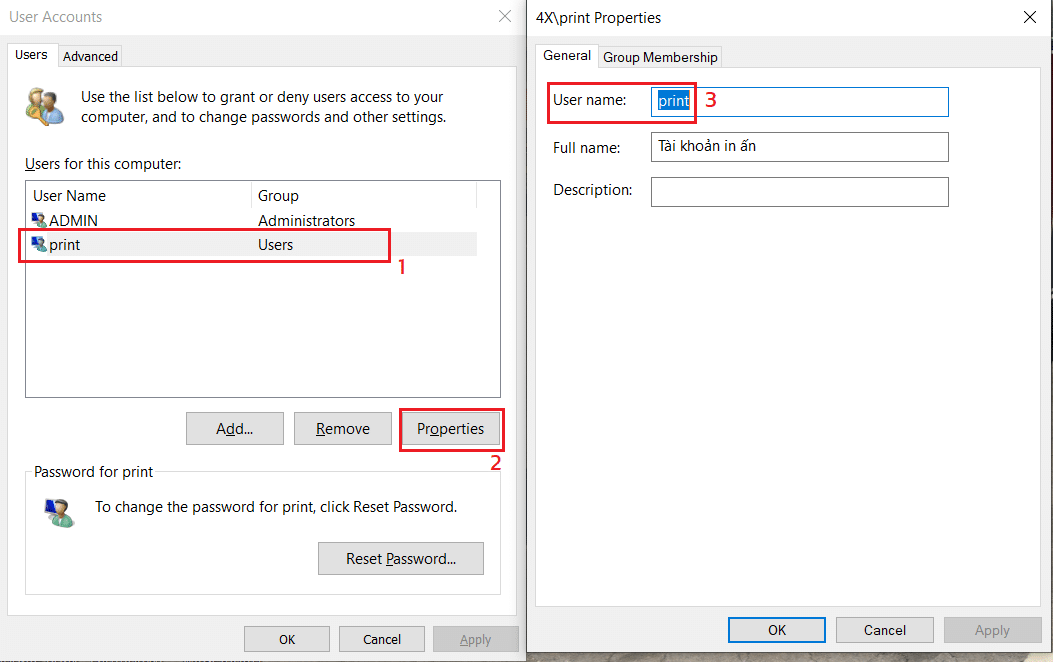
Task: Click the empty Description field
Action: pyautogui.click(x=799, y=192)
